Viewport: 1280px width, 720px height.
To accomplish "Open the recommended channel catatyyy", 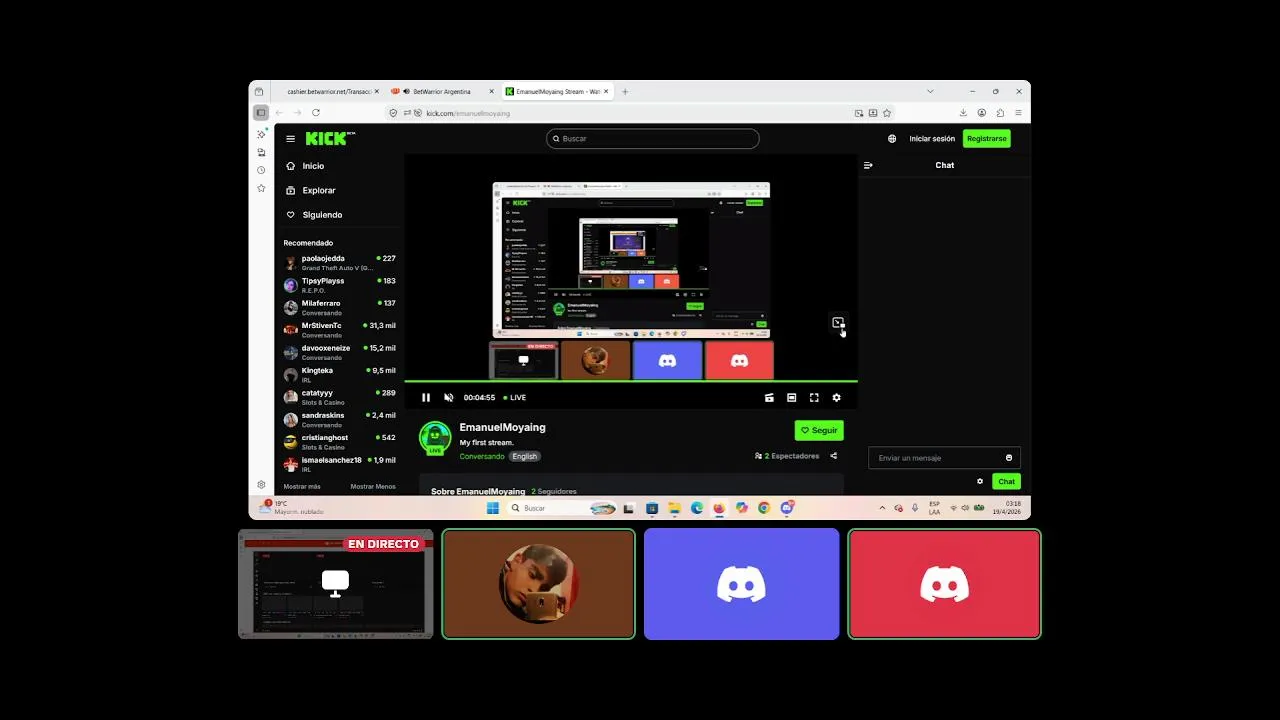I will tap(339, 397).
